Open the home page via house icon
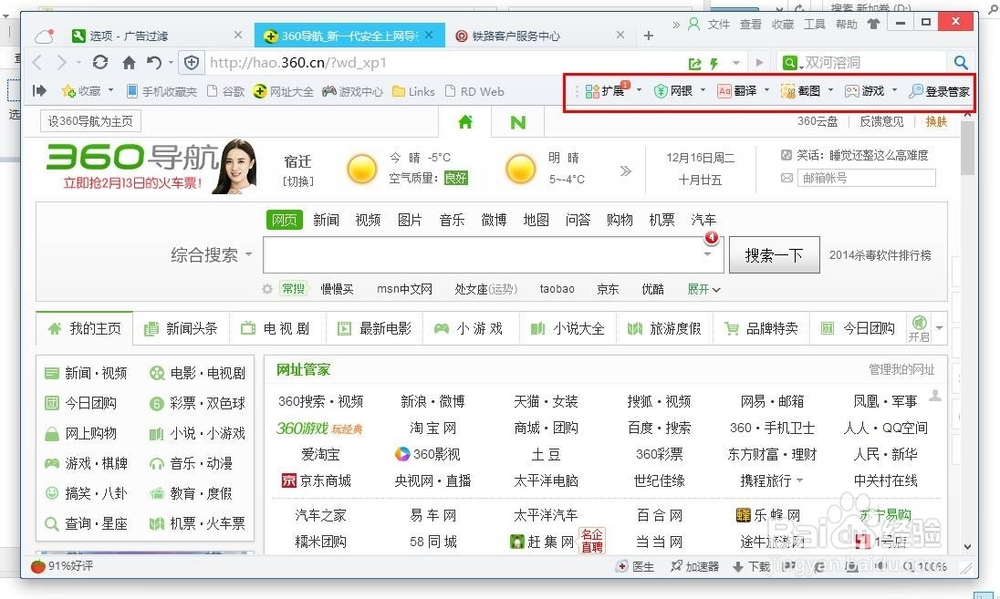 click(129, 63)
